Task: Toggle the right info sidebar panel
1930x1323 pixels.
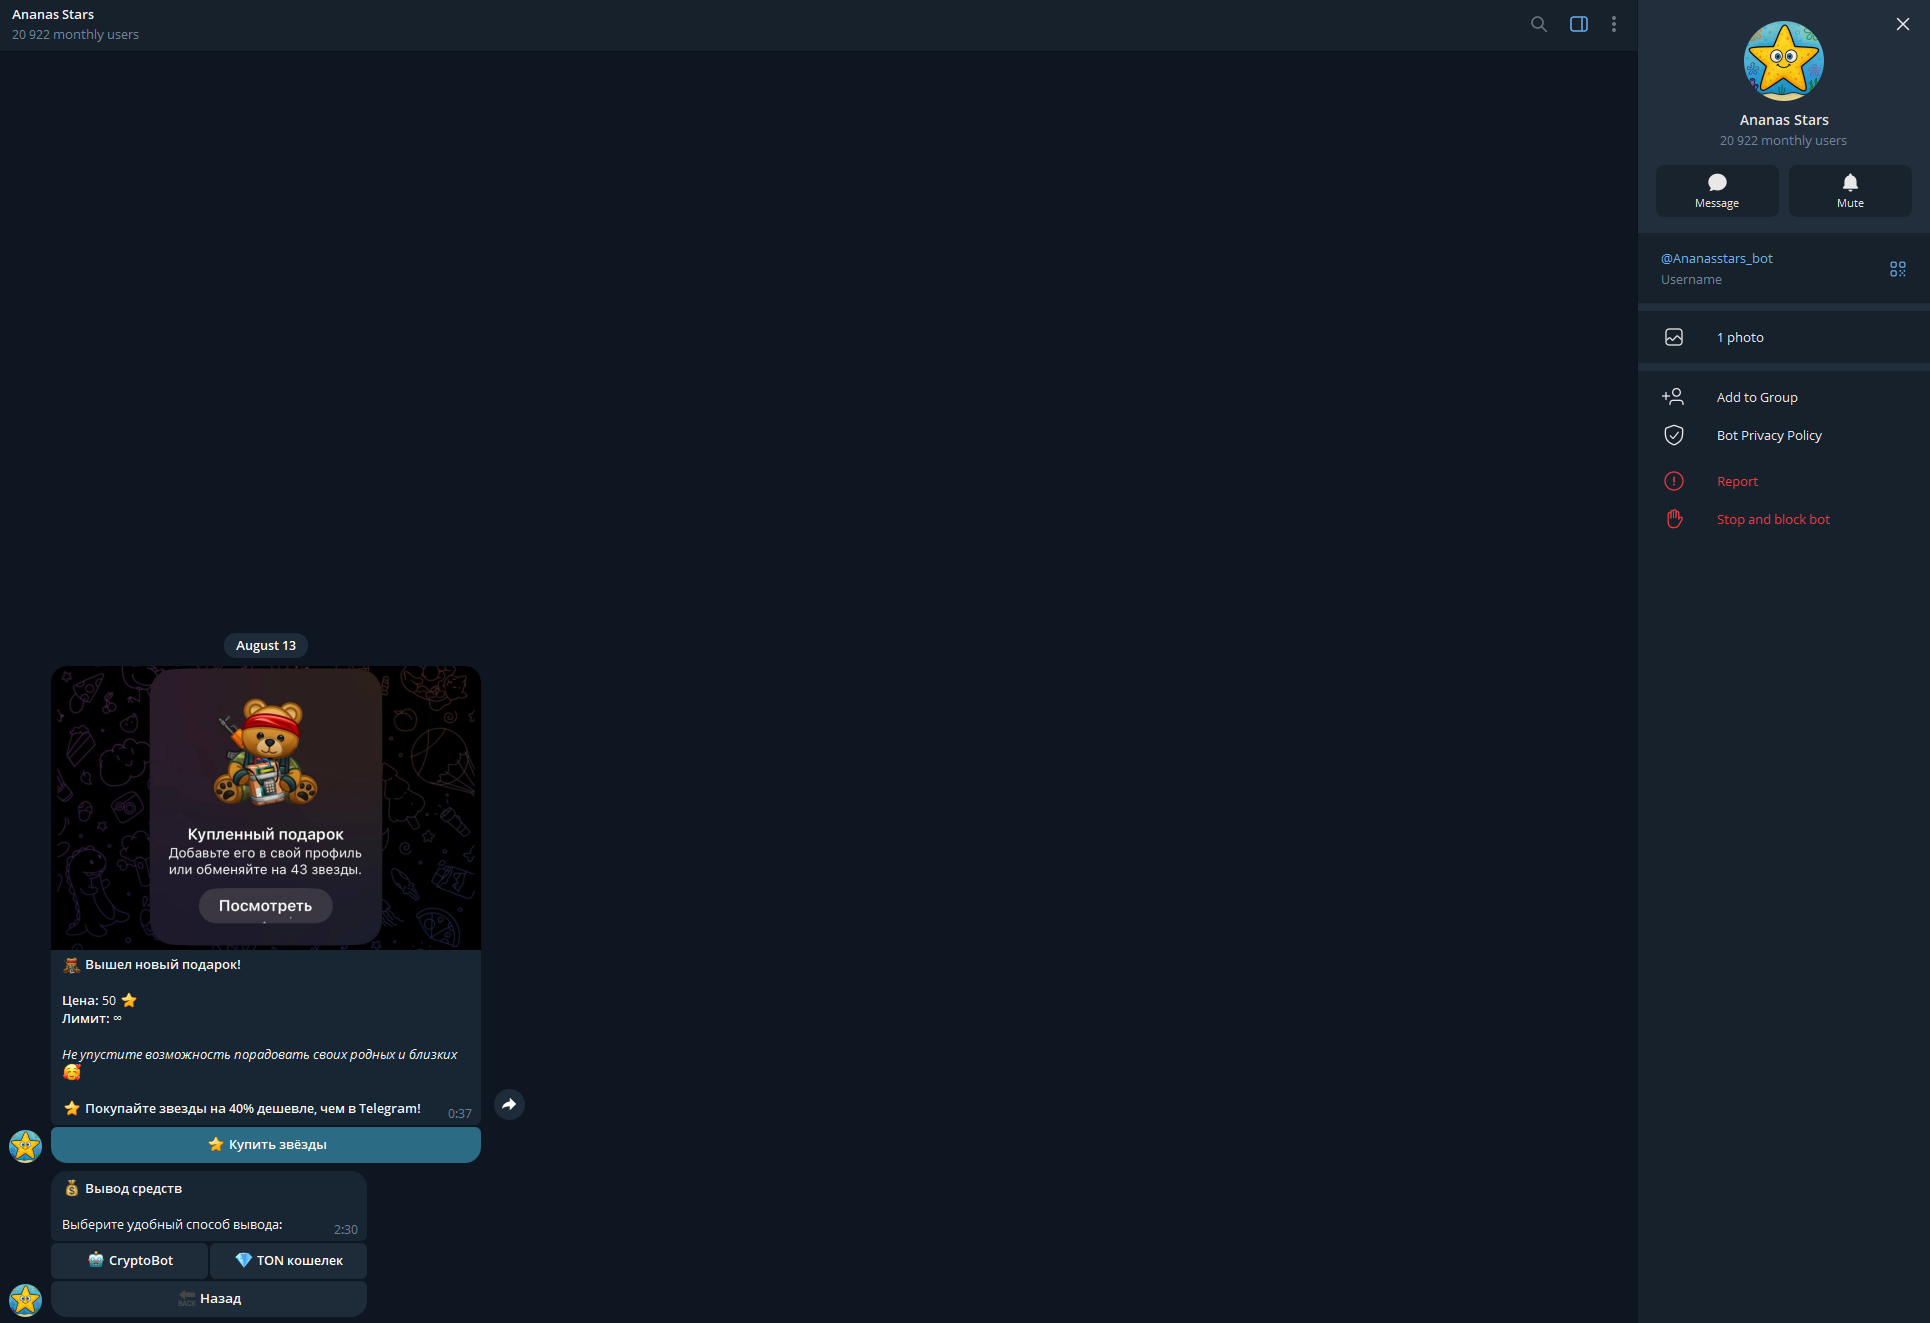Action: coord(1579,24)
